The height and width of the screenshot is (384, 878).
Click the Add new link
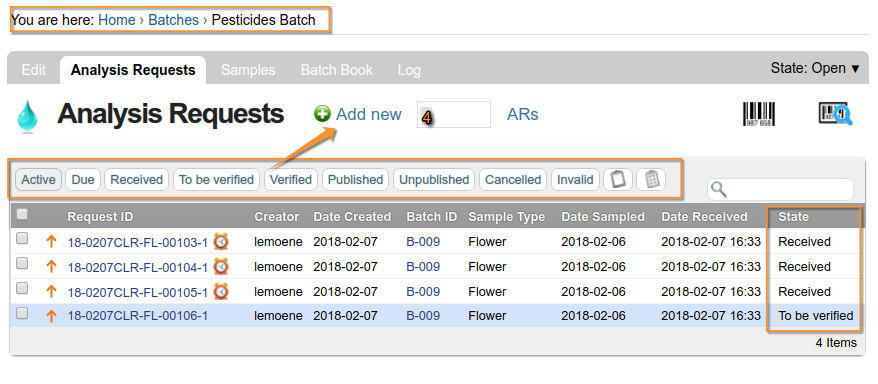click(368, 114)
